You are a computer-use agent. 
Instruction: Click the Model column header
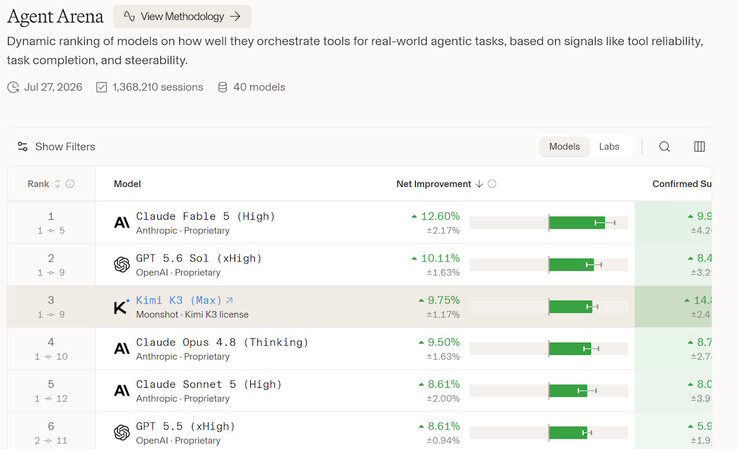[127, 184]
